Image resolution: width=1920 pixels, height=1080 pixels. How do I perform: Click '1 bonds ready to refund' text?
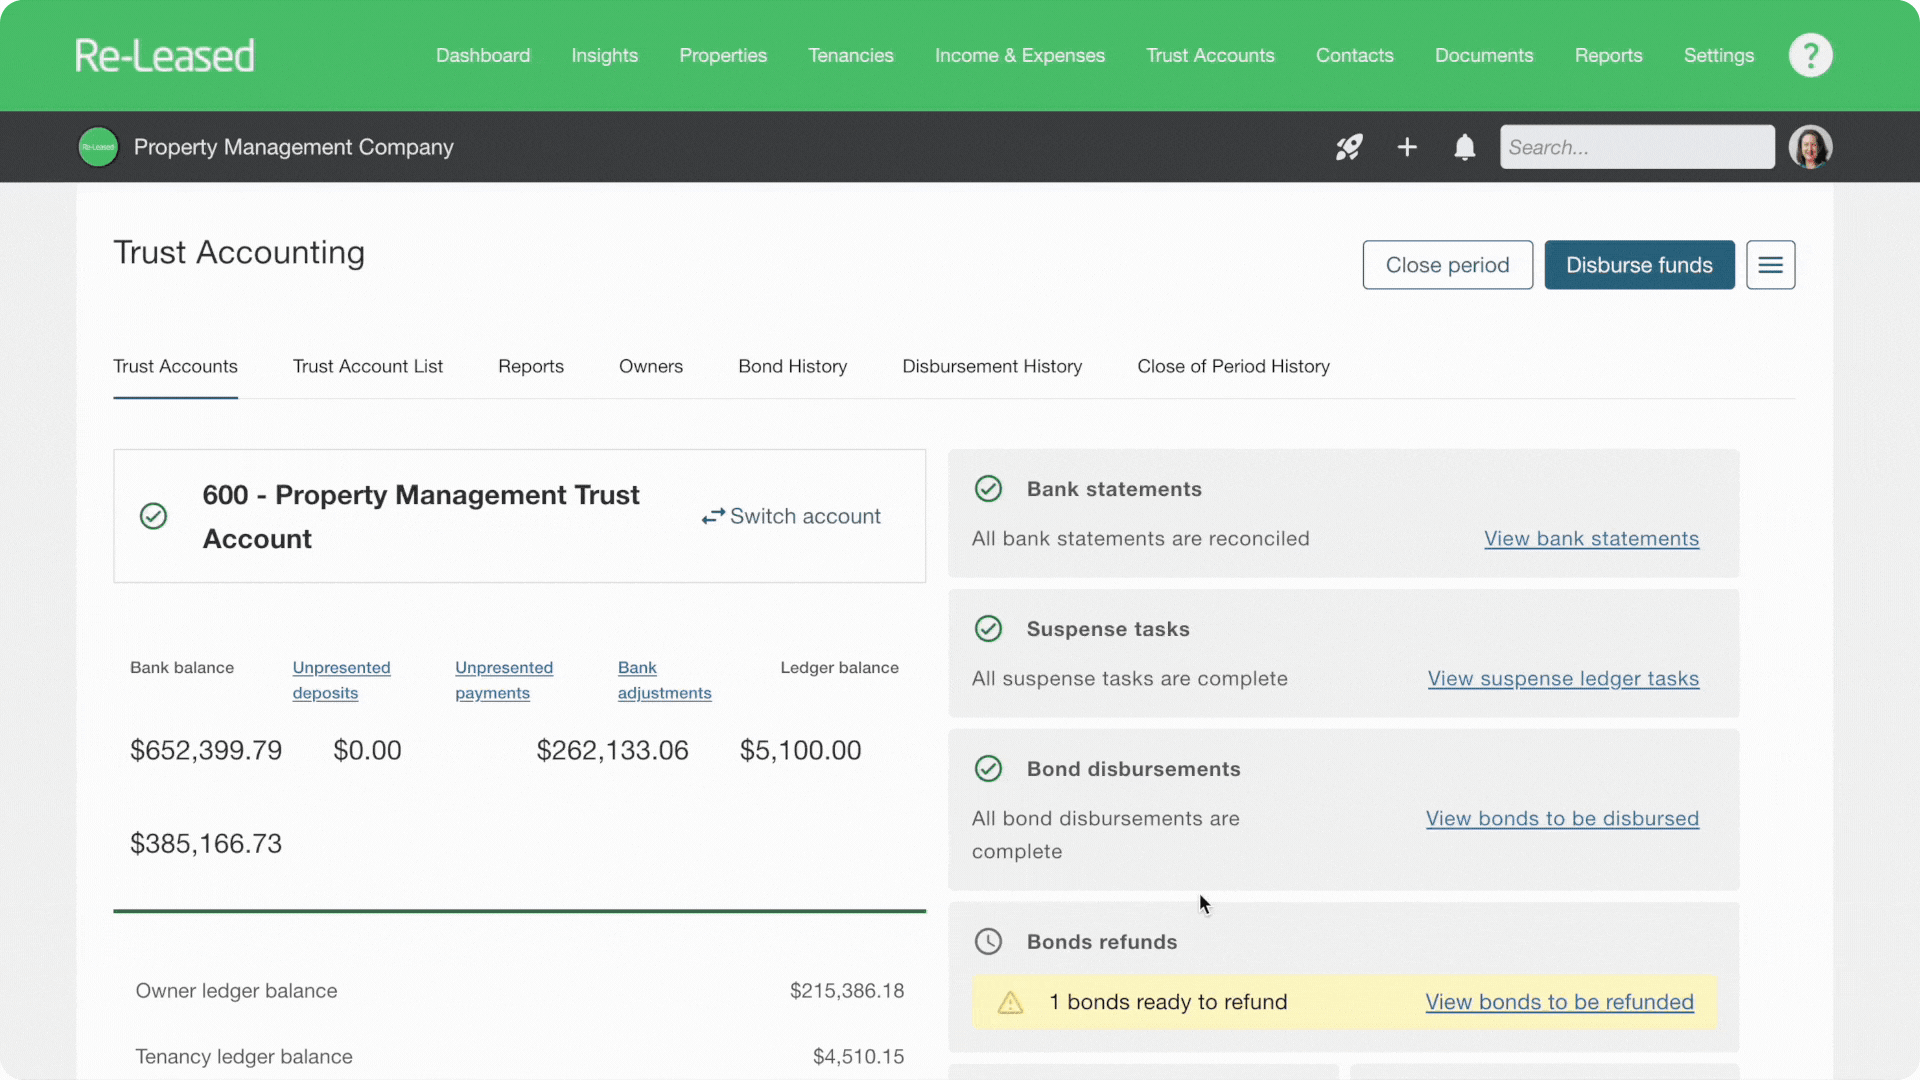click(1167, 1002)
